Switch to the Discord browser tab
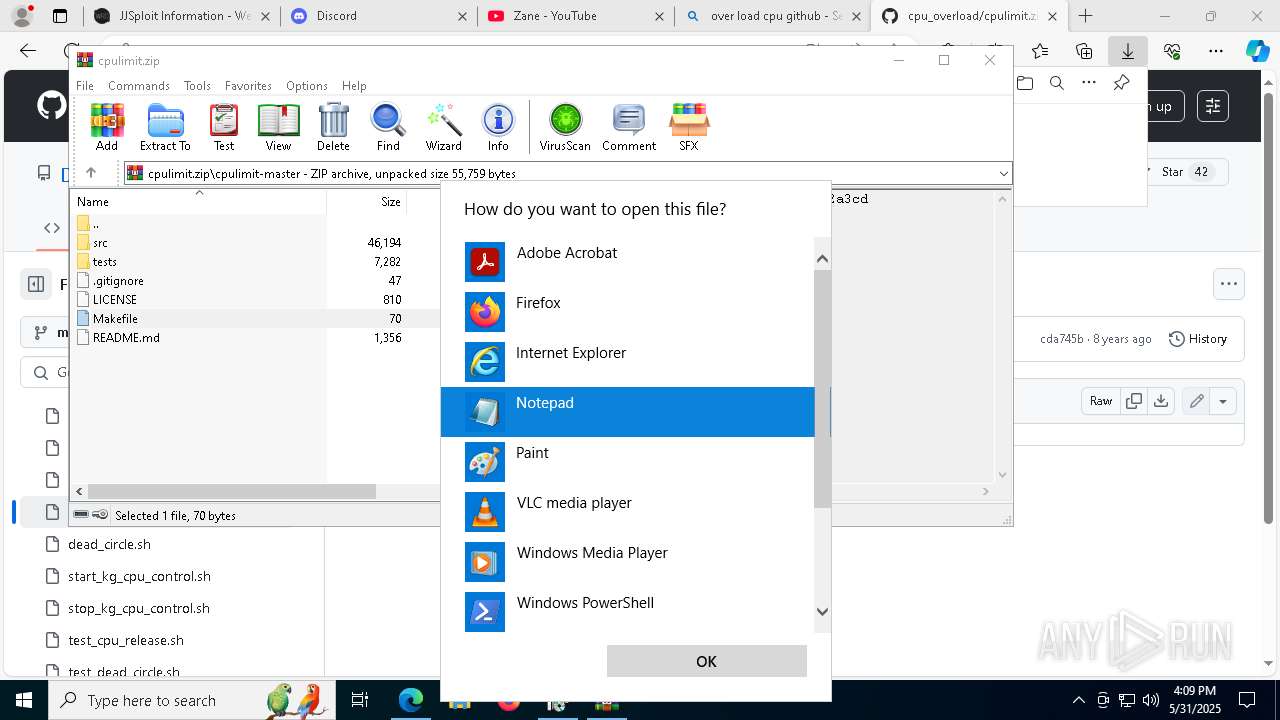 click(x=378, y=16)
